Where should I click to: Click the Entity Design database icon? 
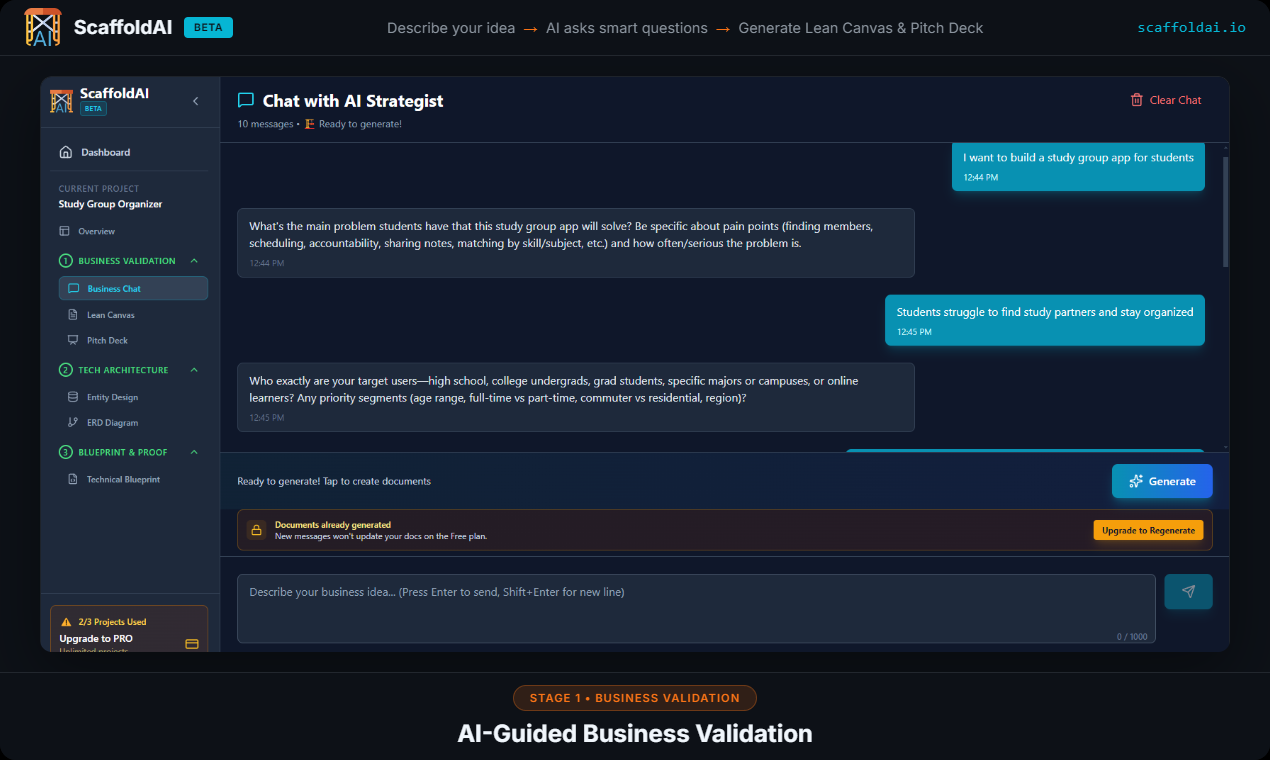(x=71, y=397)
